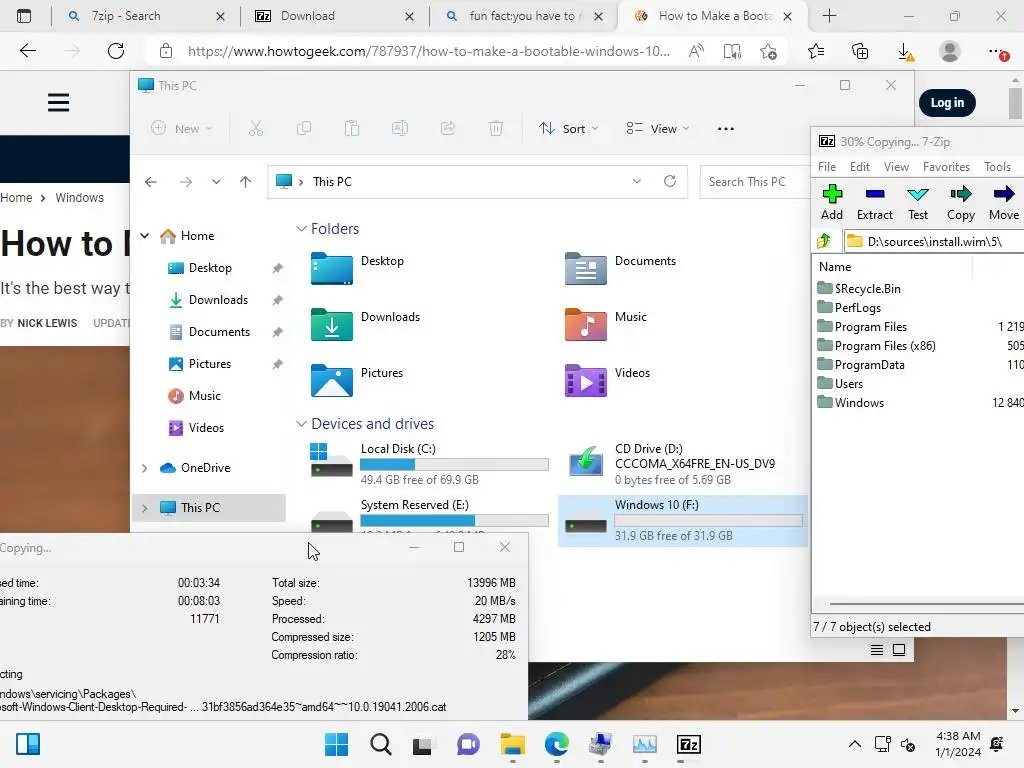Screen dimensions: 1024x768
Task: Open the See more ellipsis menu in Explorer
Action: [x=726, y=129]
